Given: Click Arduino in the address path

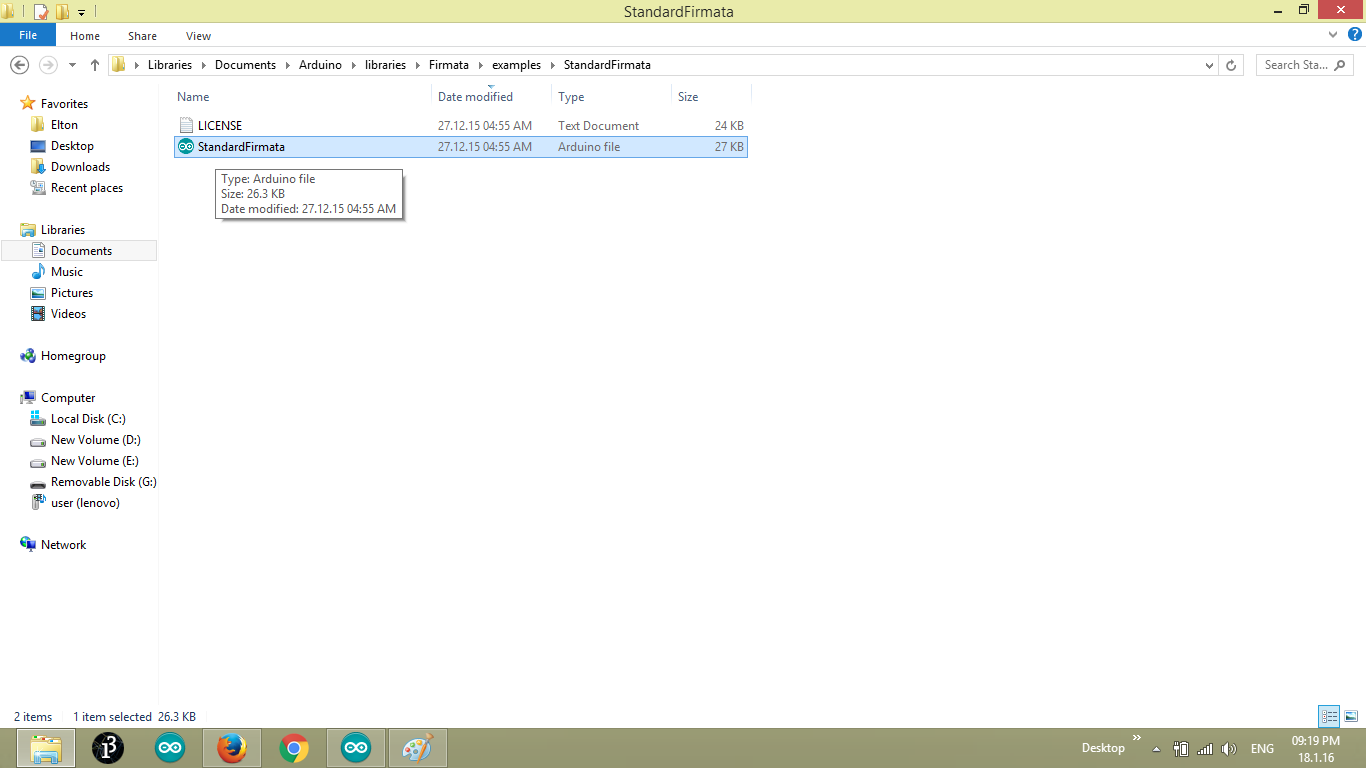Looking at the screenshot, I should tap(320, 65).
